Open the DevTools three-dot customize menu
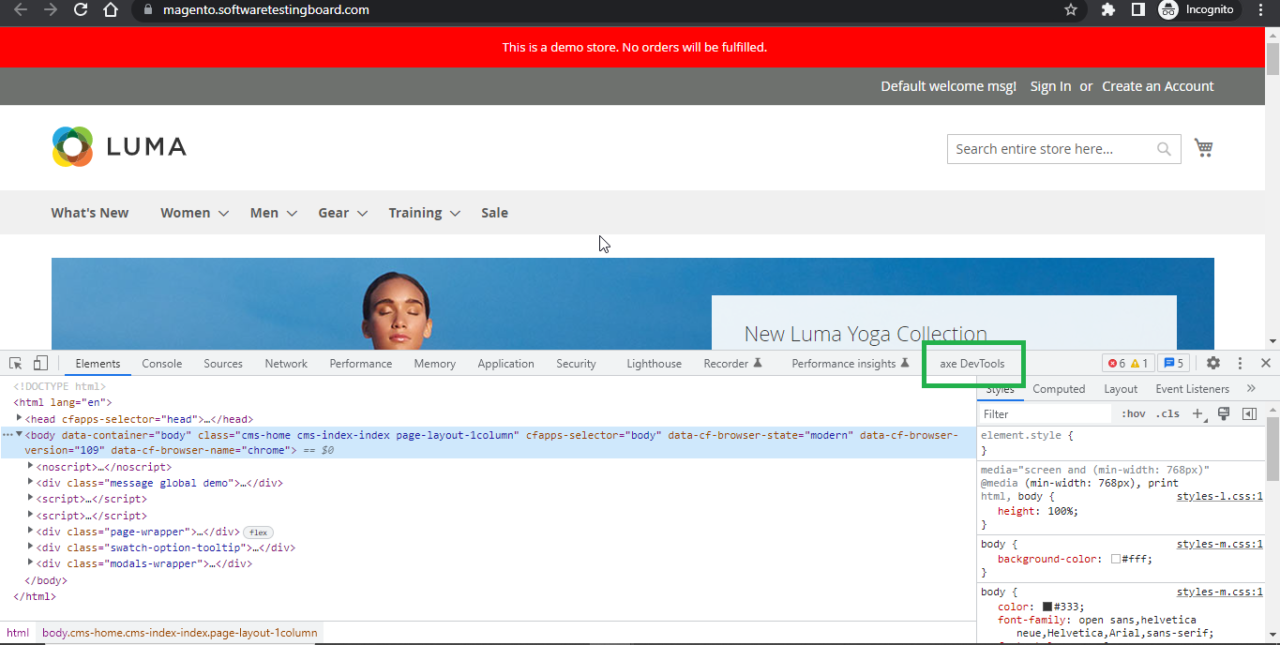 coord(1240,364)
